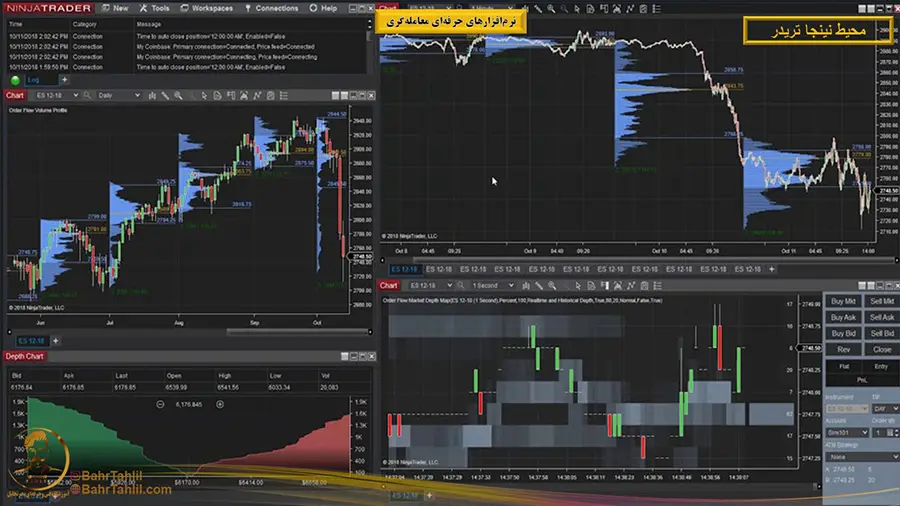900x506 pixels.
Task: Open the New menu in Control Center
Action: [x=115, y=8]
